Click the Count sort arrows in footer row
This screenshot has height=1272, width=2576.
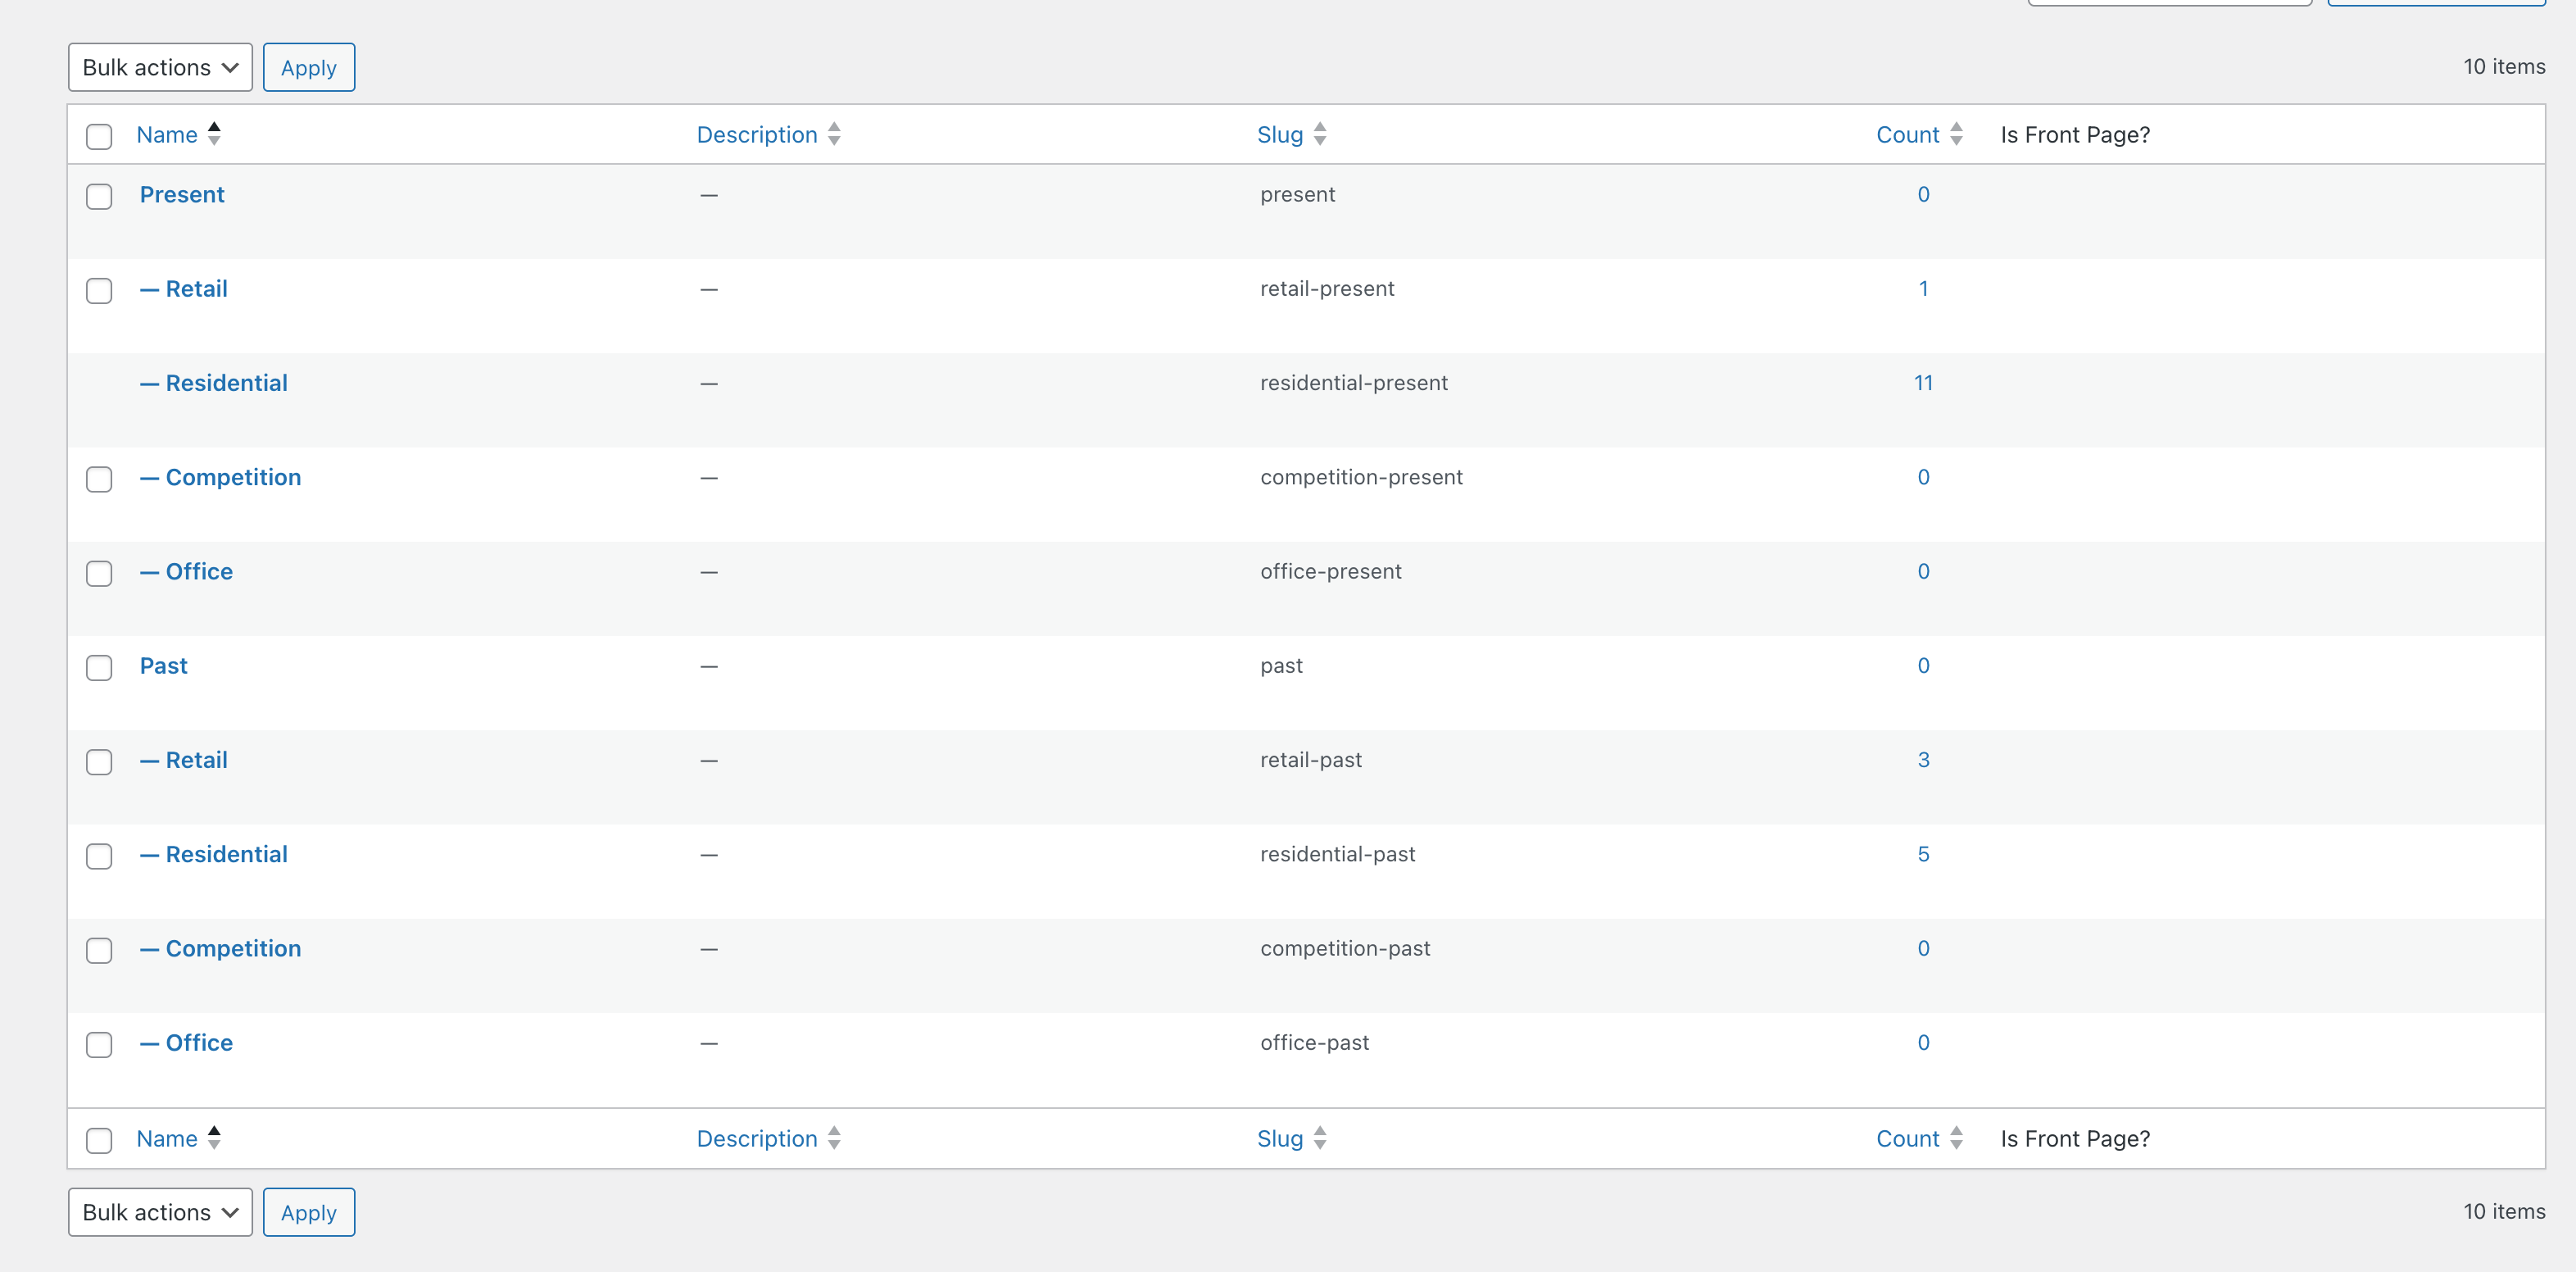click(1956, 1138)
